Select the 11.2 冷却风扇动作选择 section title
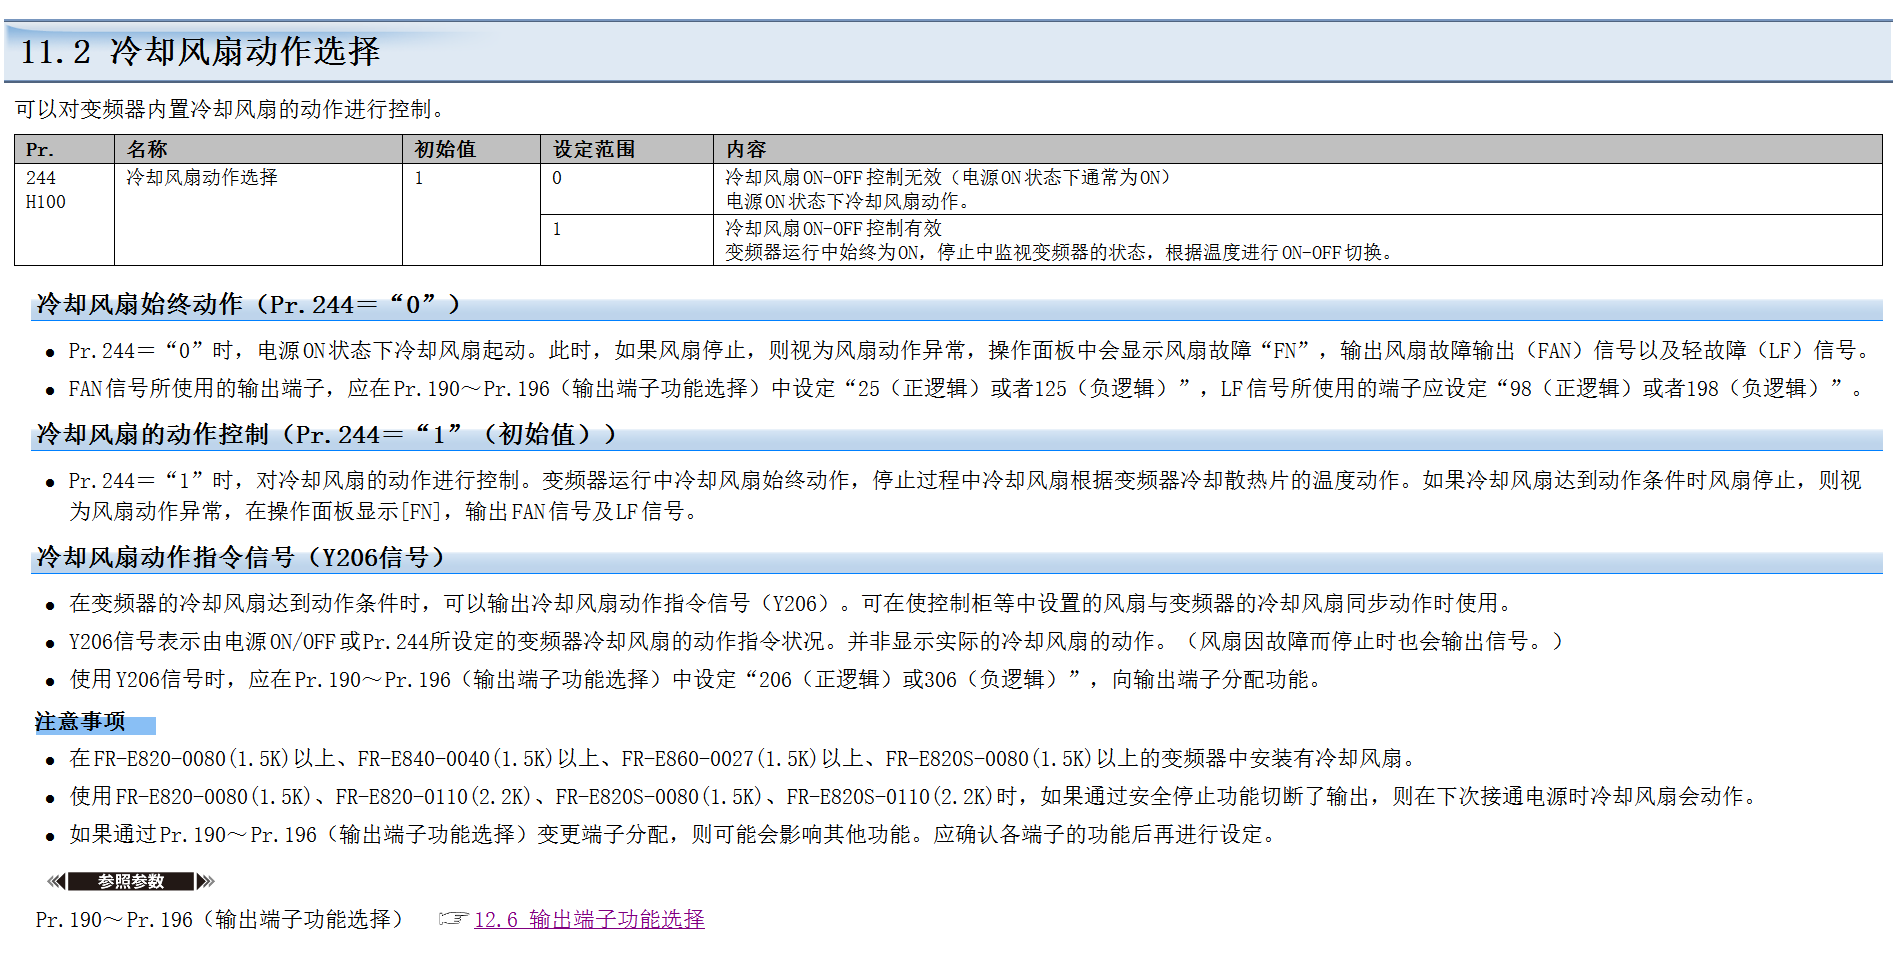This screenshot has height=966, width=1895. coord(200,52)
